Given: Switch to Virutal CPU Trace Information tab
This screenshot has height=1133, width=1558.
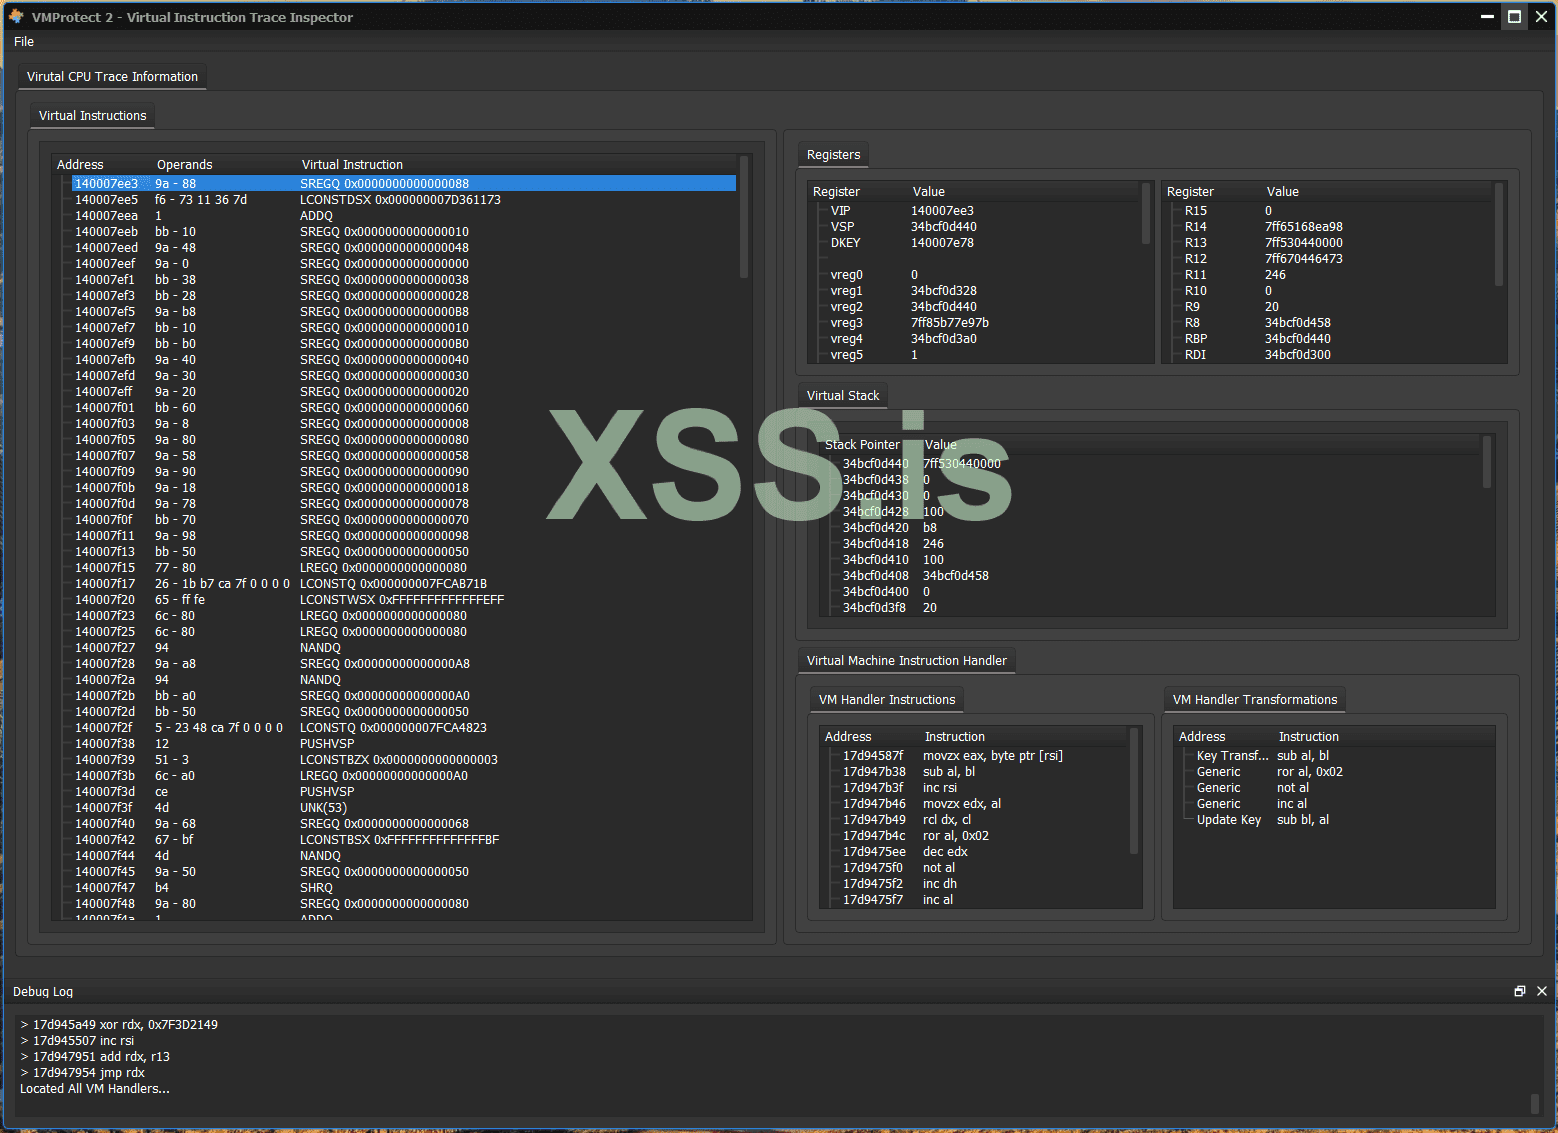Looking at the screenshot, I should (x=112, y=77).
